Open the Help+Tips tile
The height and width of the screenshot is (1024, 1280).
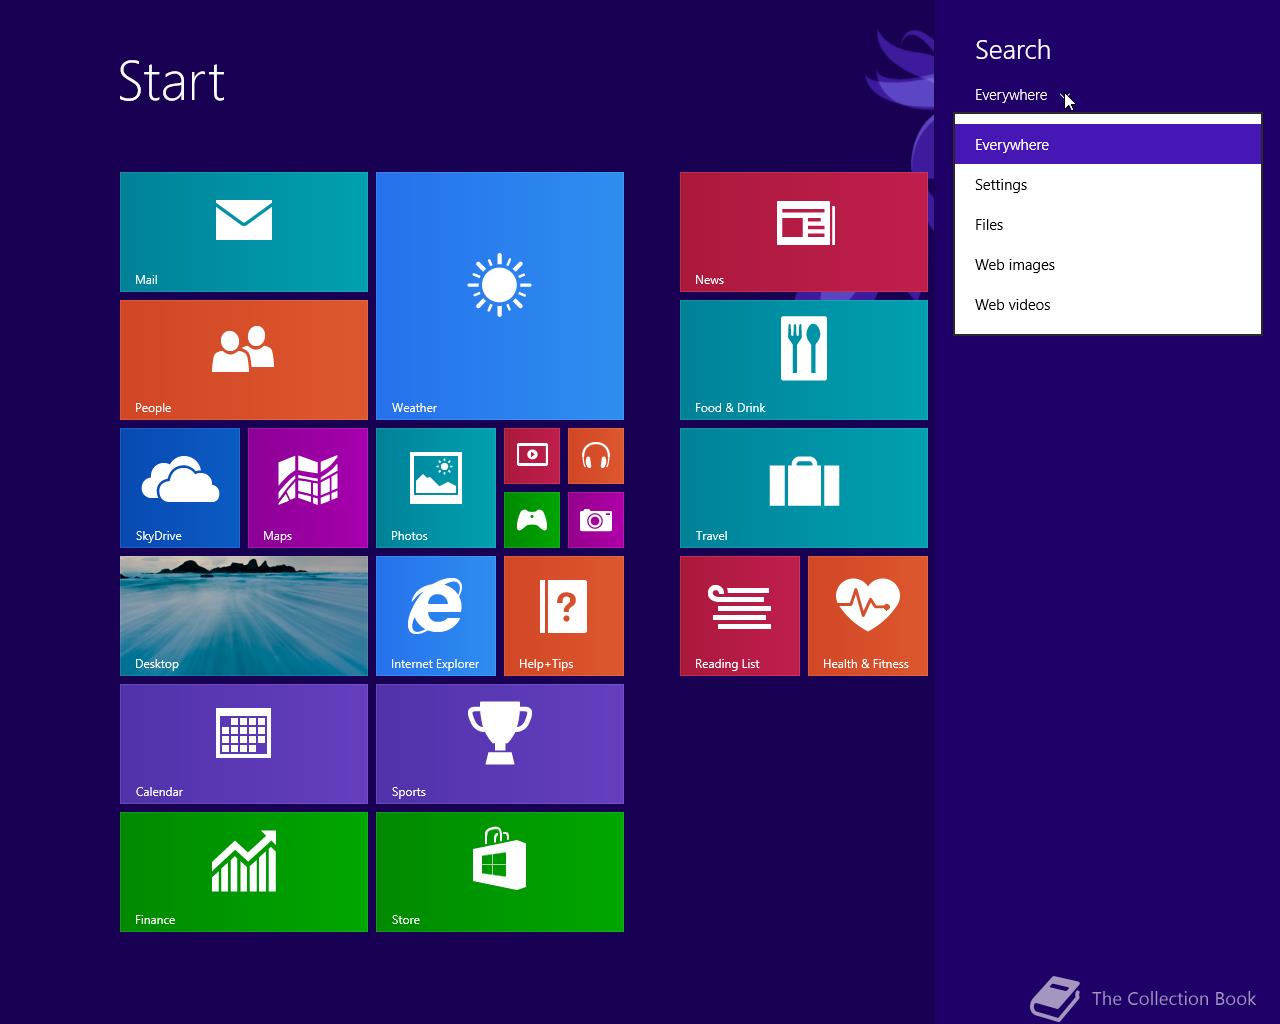pyautogui.click(x=564, y=616)
